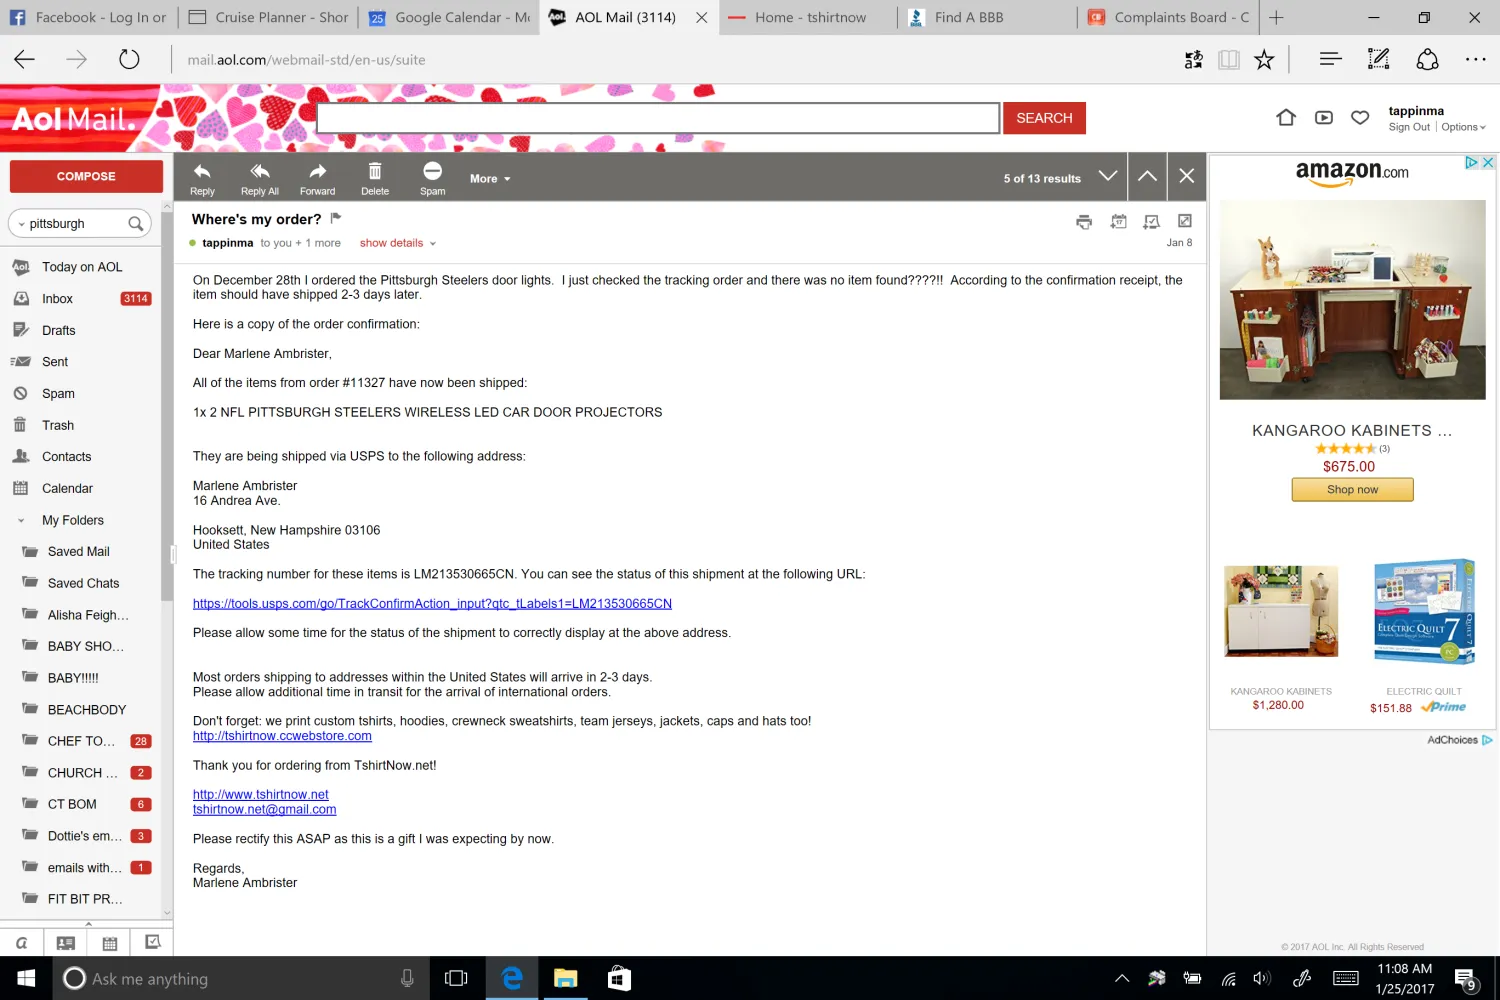Click the heart icon in header

point(1360,118)
